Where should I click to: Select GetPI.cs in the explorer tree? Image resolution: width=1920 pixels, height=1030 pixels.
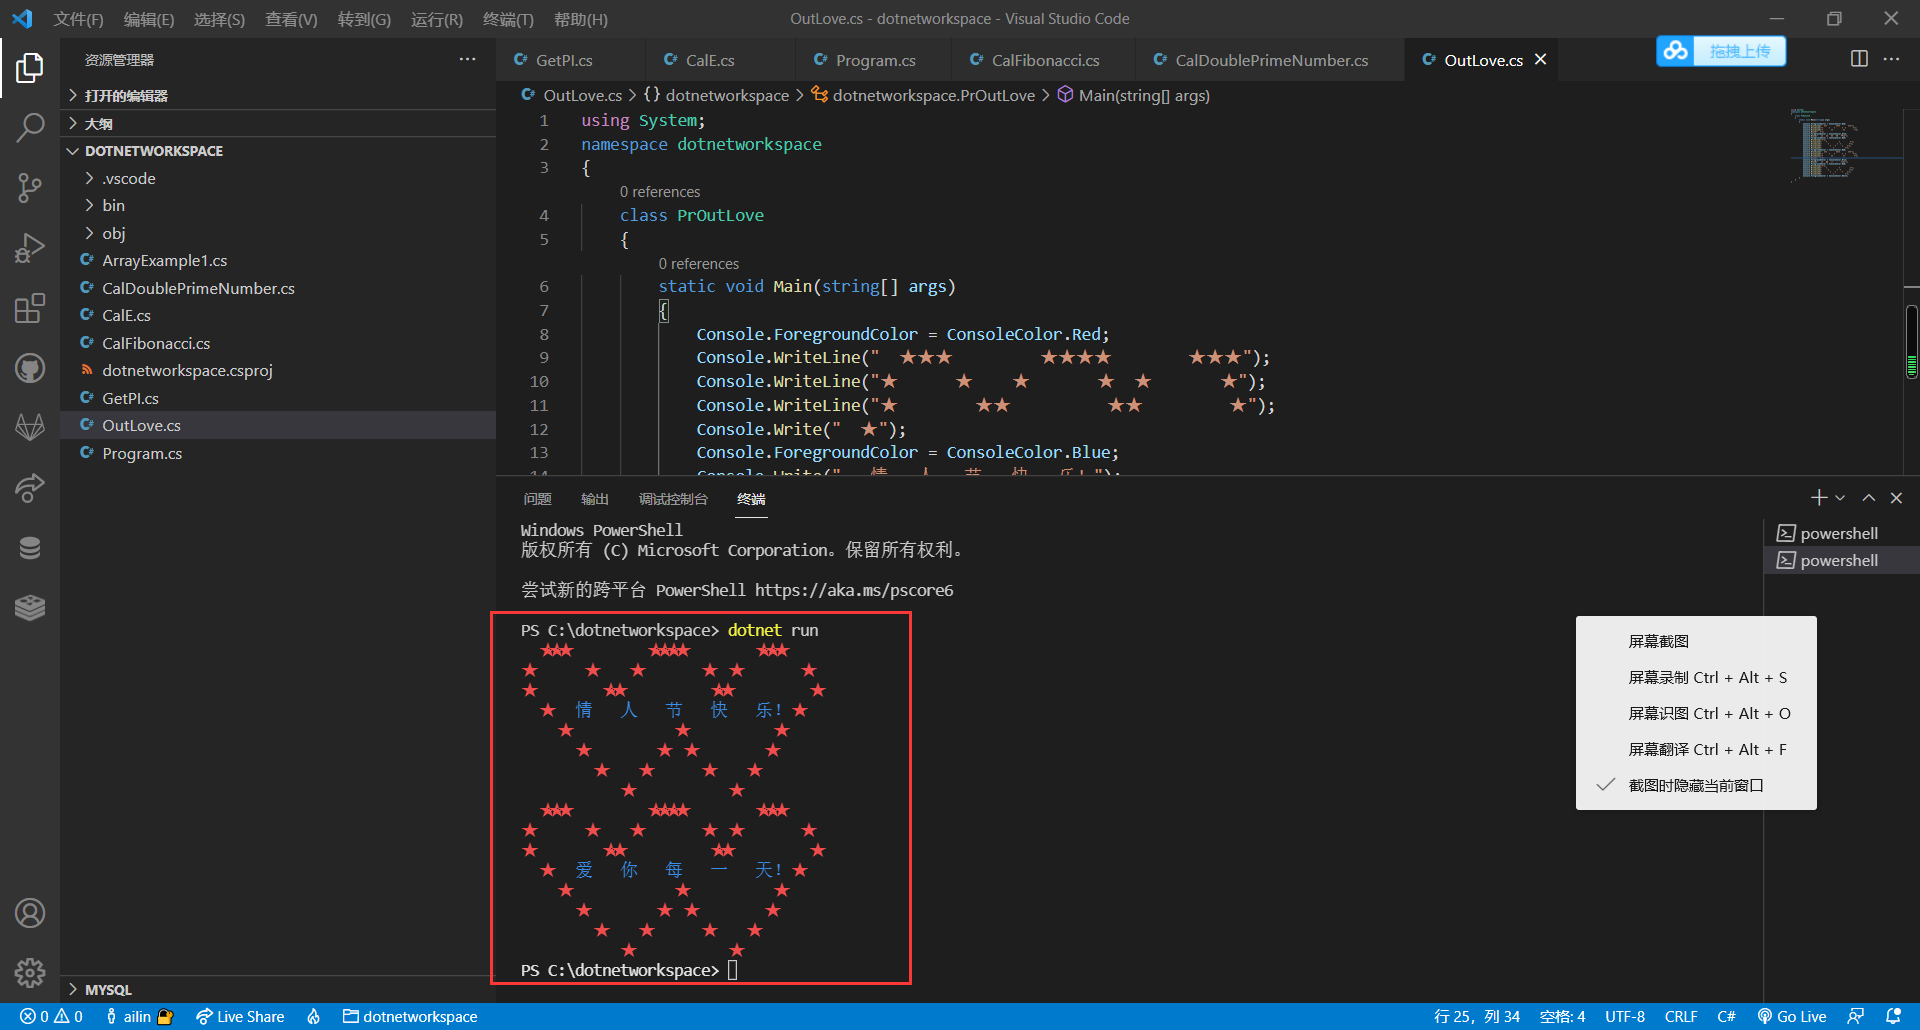coord(131,397)
